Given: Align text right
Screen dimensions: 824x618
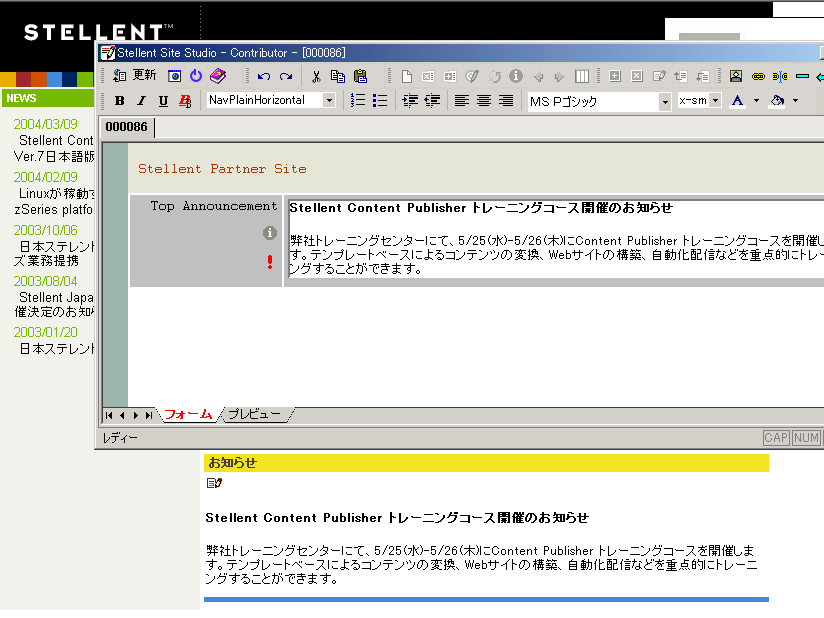Looking at the screenshot, I should [506, 100].
